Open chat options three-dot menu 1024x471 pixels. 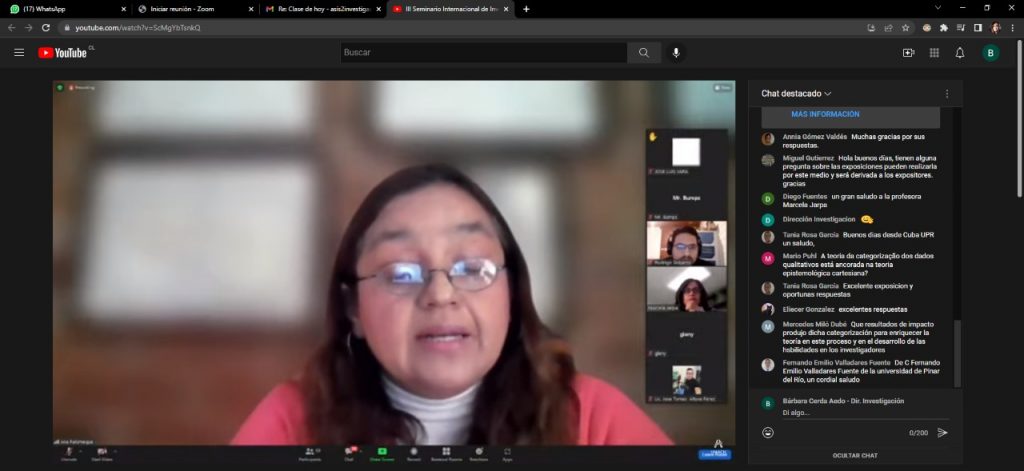tap(947, 93)
